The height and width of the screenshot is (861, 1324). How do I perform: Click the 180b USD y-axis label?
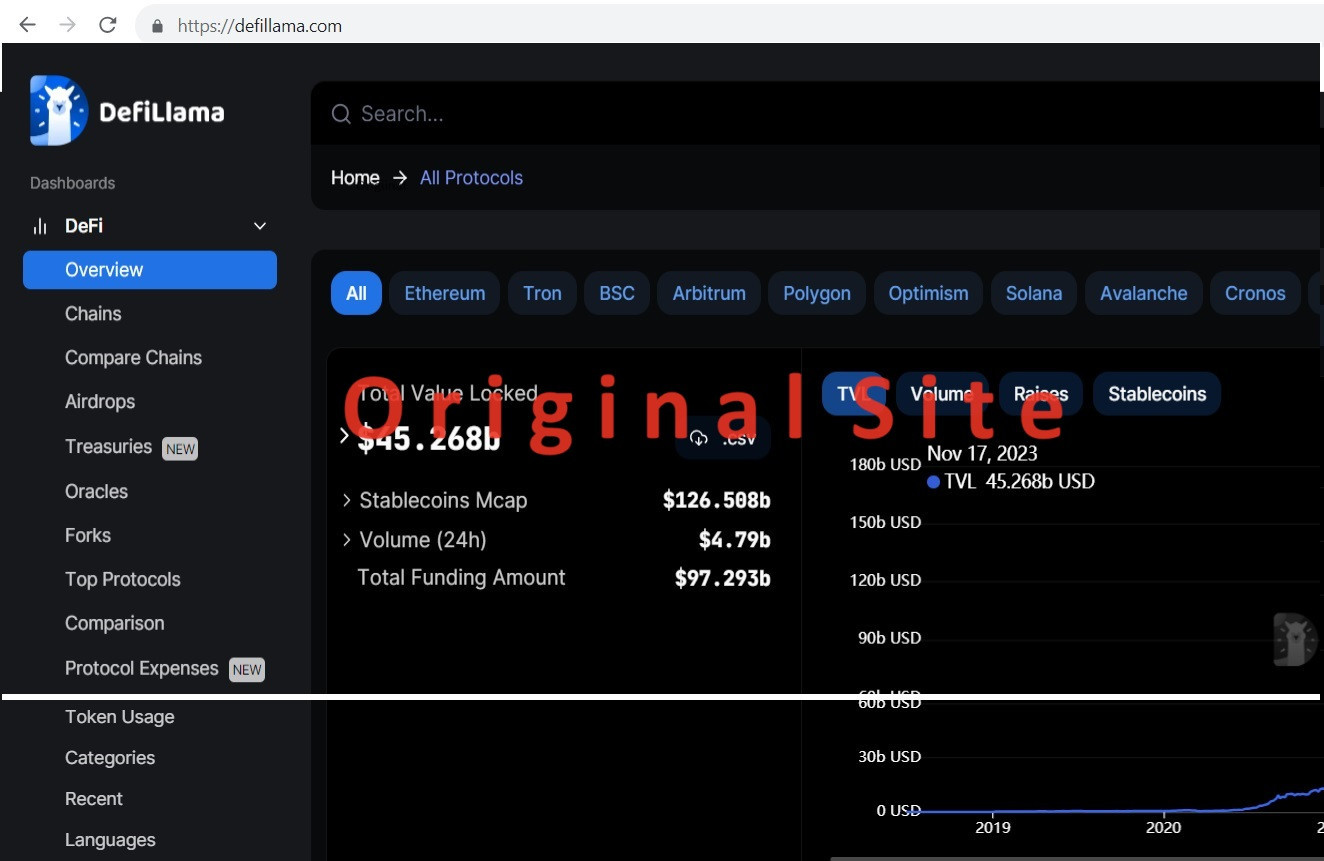[x=885, y=465]
